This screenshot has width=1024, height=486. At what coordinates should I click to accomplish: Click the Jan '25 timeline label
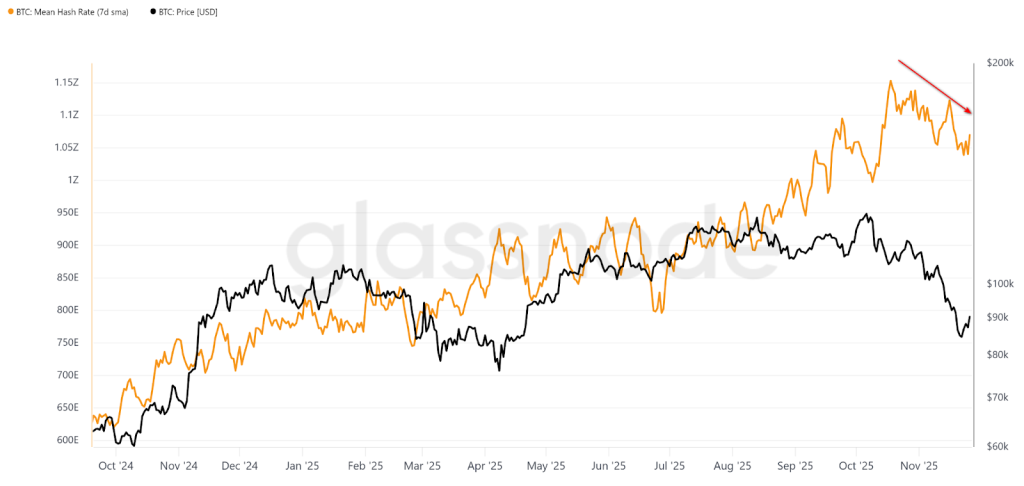tap(301, 466)
